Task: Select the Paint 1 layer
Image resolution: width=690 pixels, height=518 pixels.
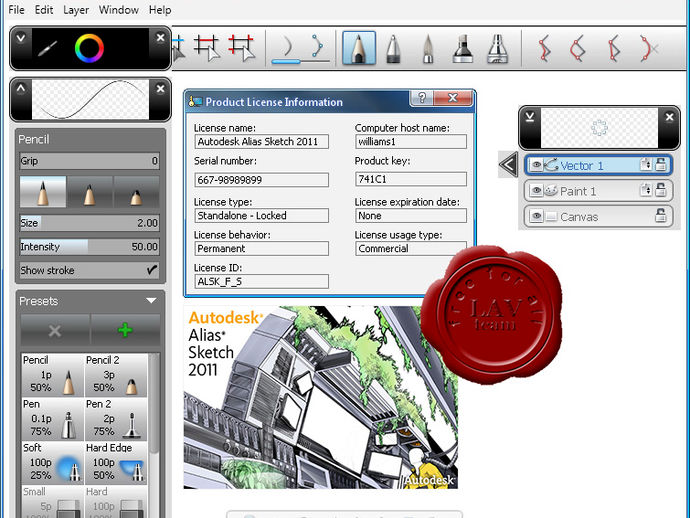Action: 598,191
